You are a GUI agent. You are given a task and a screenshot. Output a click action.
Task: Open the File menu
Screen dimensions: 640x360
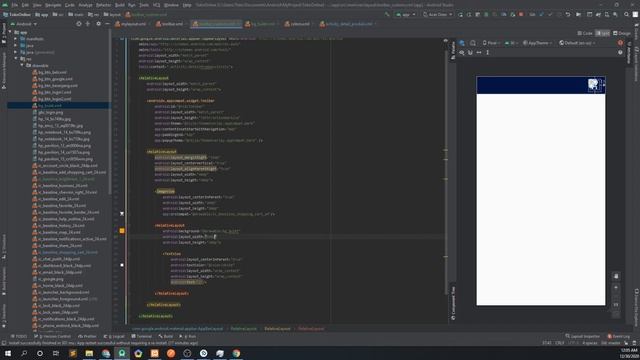coord(15,5)
